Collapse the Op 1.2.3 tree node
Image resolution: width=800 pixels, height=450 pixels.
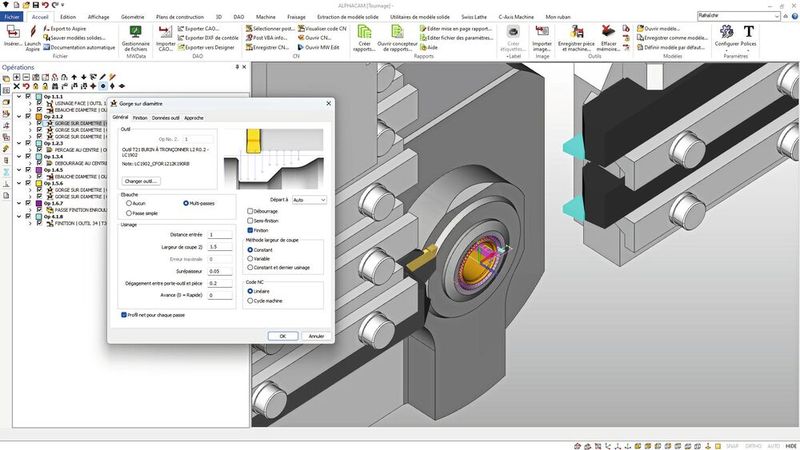(19, 143)
